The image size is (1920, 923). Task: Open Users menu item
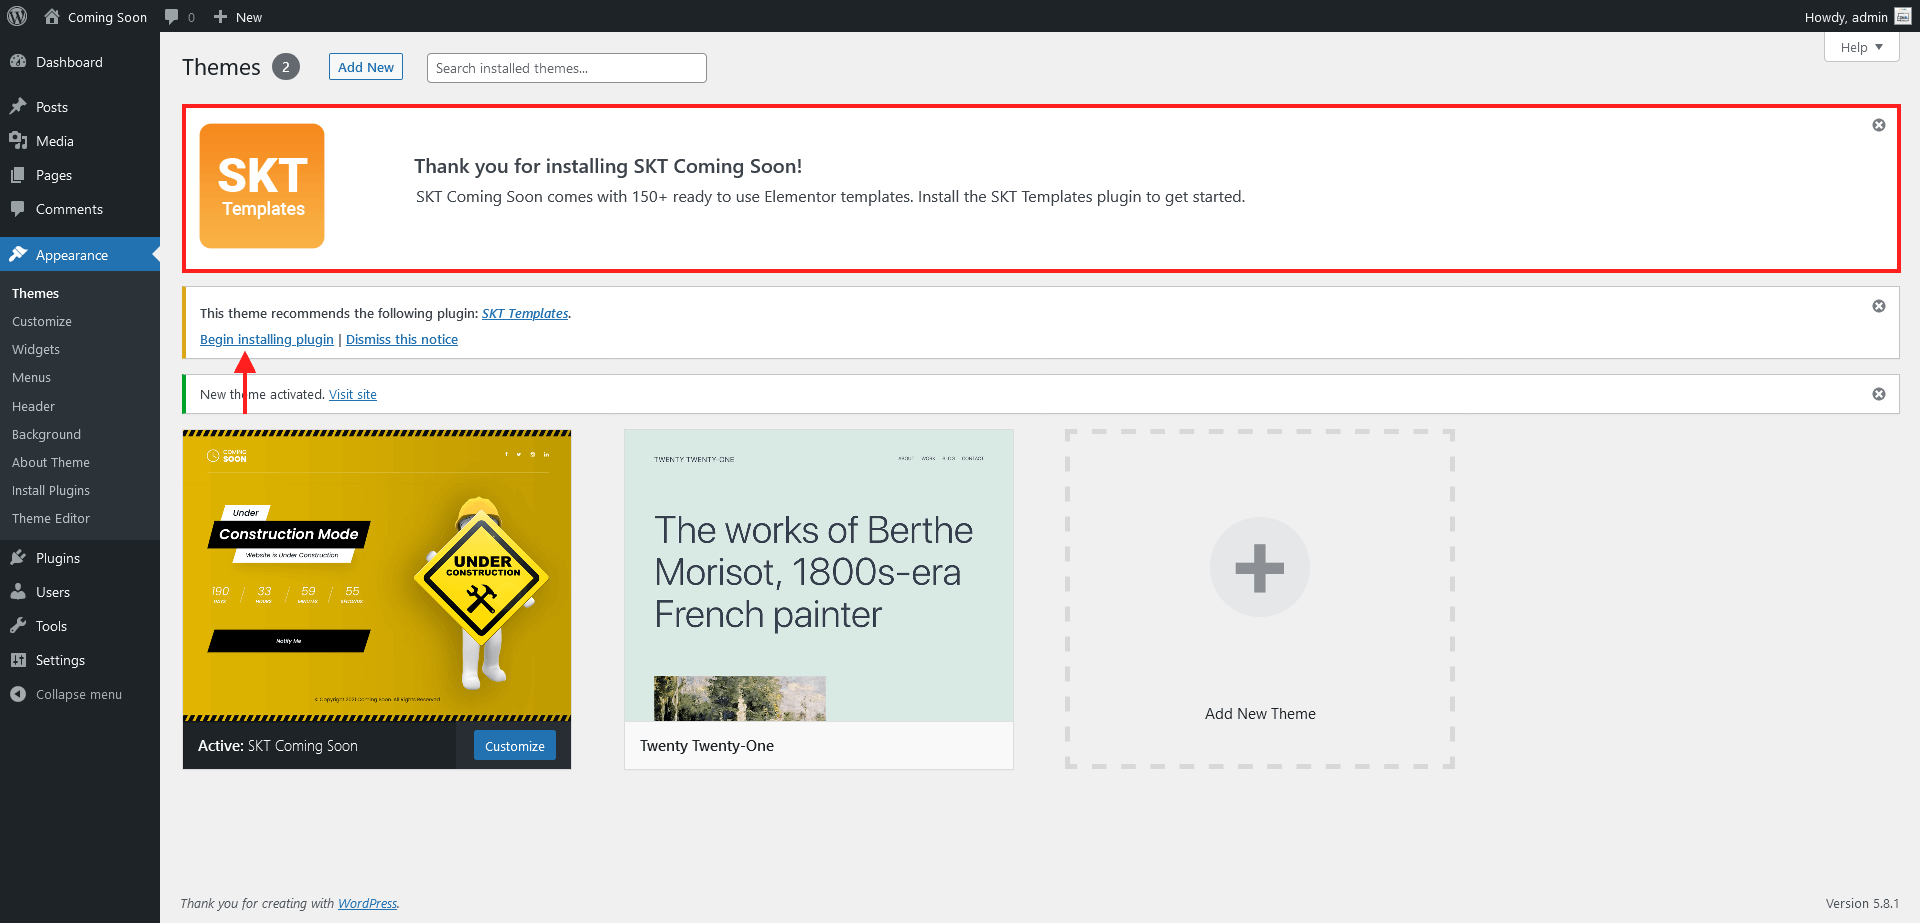[x=80, y=592]
